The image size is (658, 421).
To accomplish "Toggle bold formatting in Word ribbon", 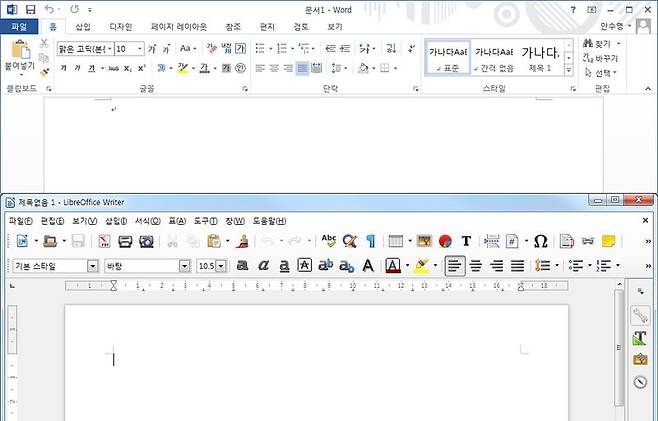I will coord(63,68).
